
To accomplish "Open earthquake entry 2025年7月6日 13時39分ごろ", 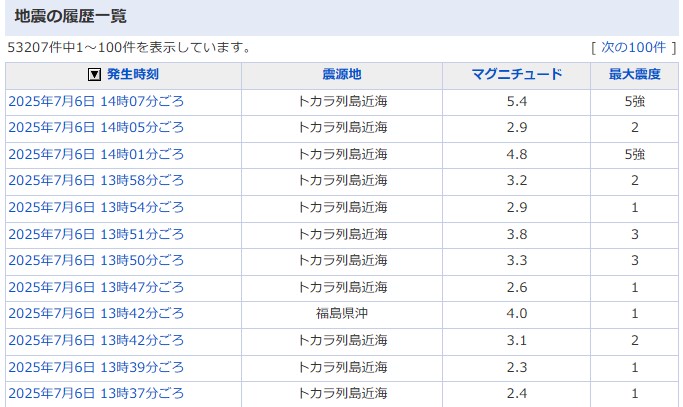I will click(x=96, y=367).
